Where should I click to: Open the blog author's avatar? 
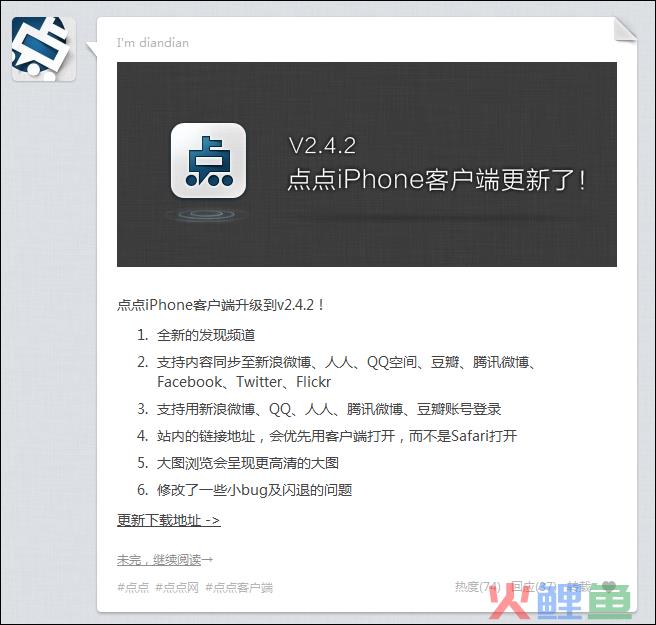(x=44, y=49)
